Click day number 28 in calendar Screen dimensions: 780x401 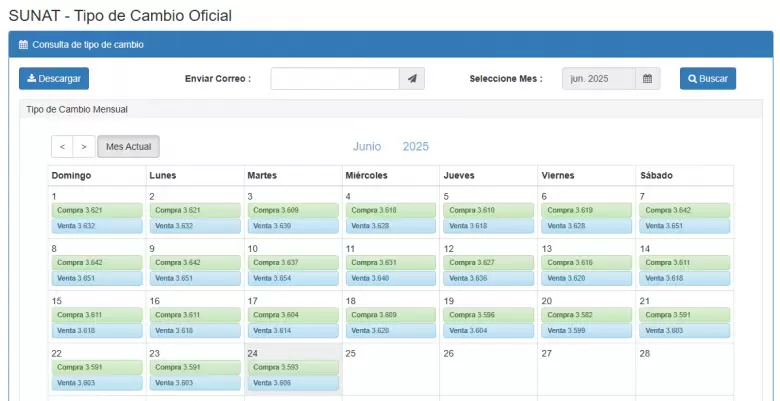[x=645, y=354]
